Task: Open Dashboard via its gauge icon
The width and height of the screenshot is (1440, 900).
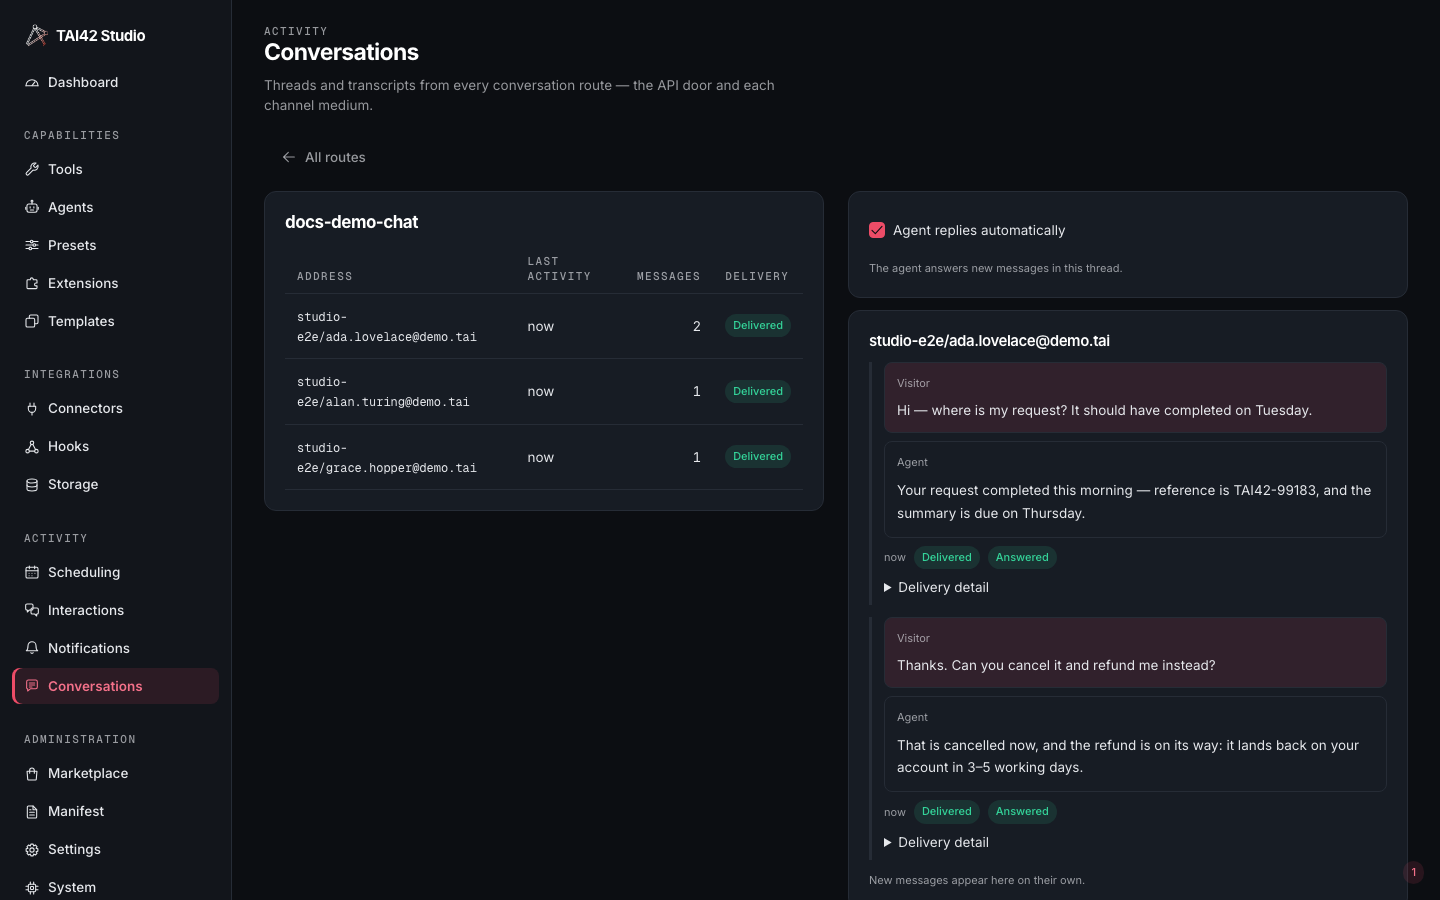Action: pyautogui.click(x=32, y=83)
